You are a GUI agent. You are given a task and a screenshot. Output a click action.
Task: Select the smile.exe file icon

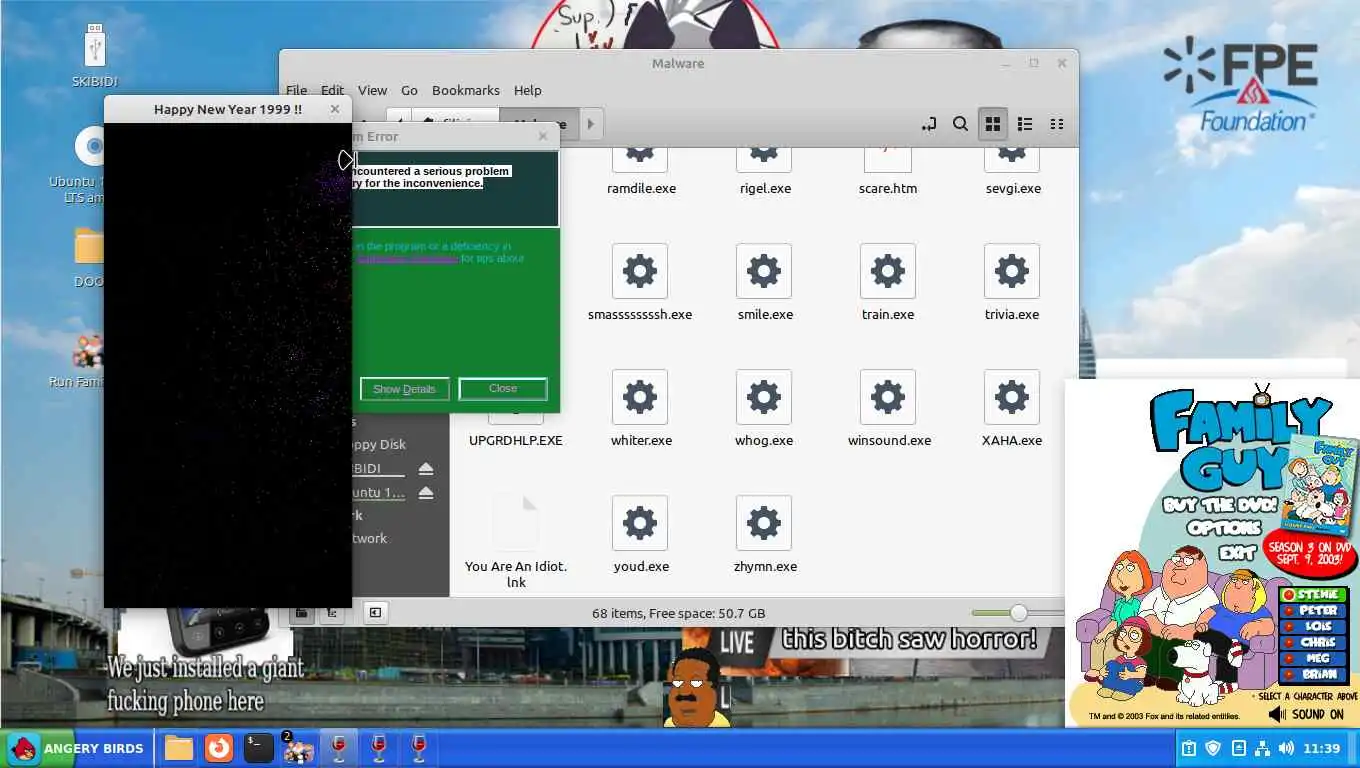[x=764, y=271]
